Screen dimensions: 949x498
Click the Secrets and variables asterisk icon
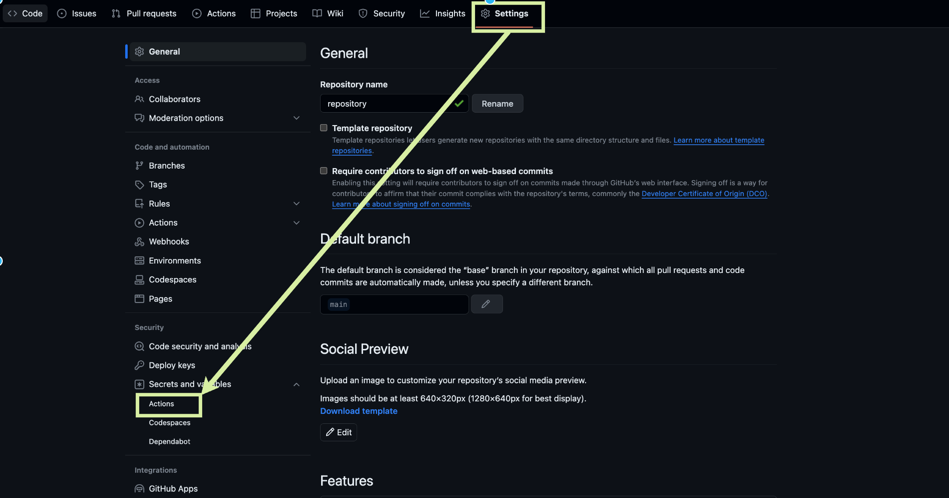tap(139, 384)
